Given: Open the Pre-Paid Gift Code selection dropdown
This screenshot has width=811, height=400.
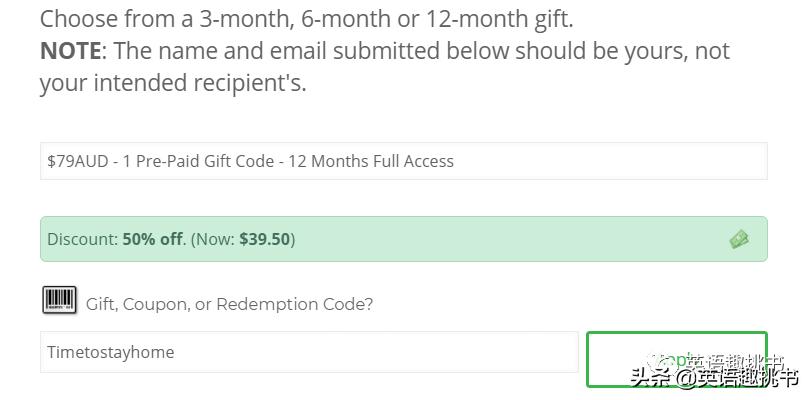Looking at the screenshot, I should point(403,161).
